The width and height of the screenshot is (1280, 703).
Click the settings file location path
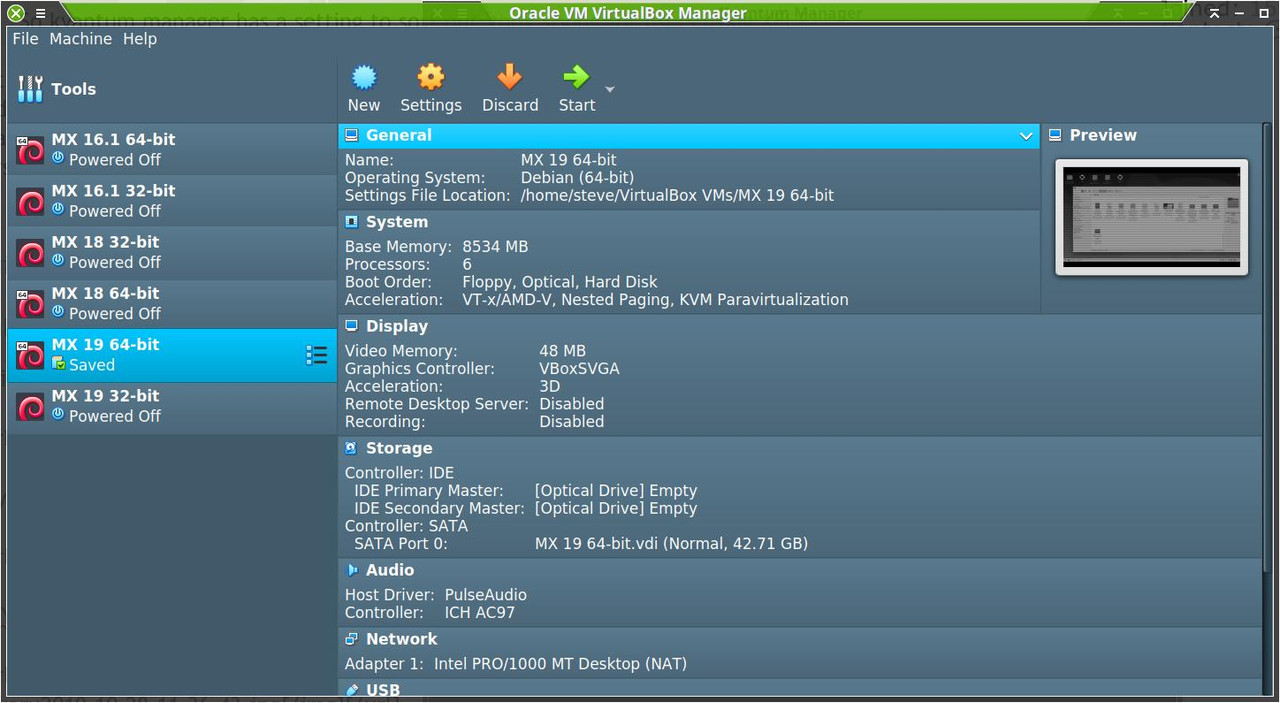click(x=677, y=195)
